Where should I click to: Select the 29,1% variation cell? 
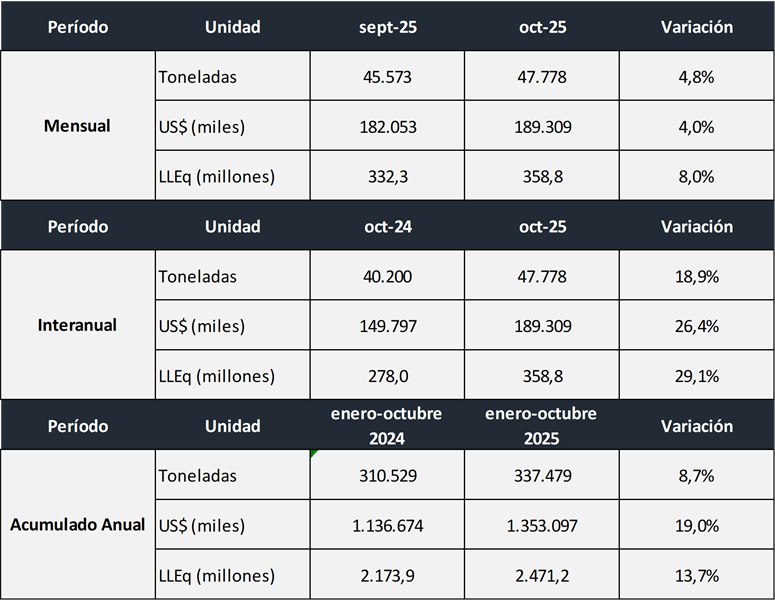(x=696, y=376)
